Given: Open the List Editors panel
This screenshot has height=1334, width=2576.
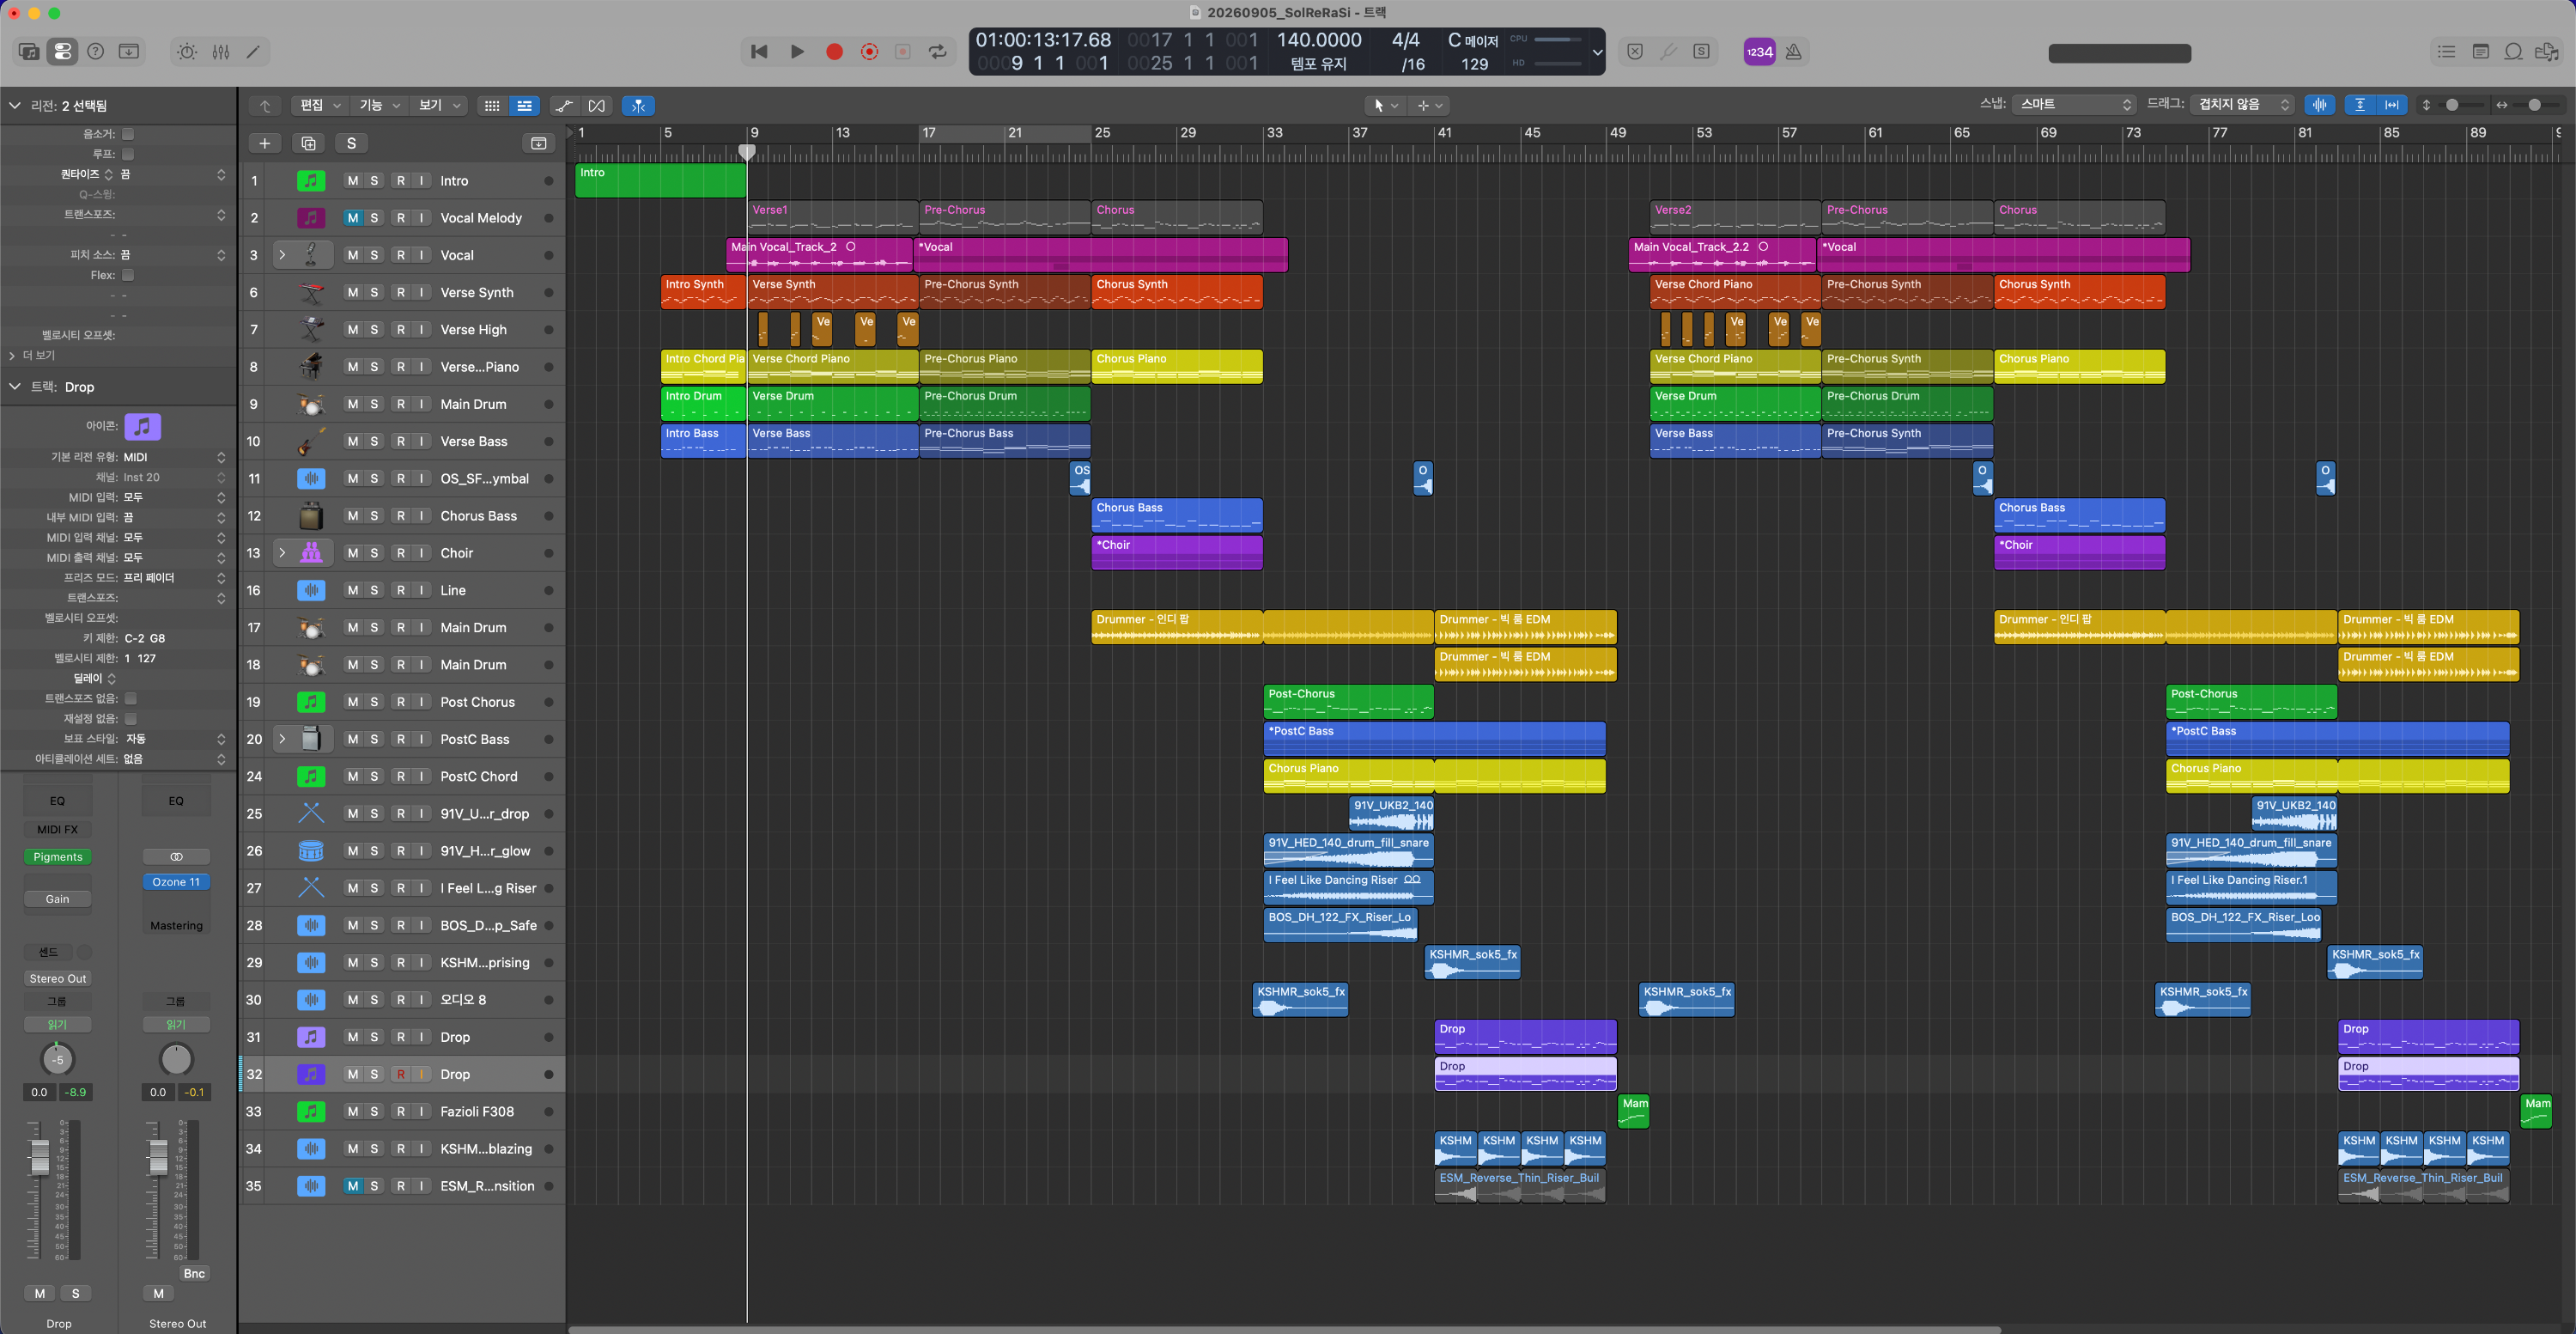Looking at the screenshot, I should coord(2446,52).
